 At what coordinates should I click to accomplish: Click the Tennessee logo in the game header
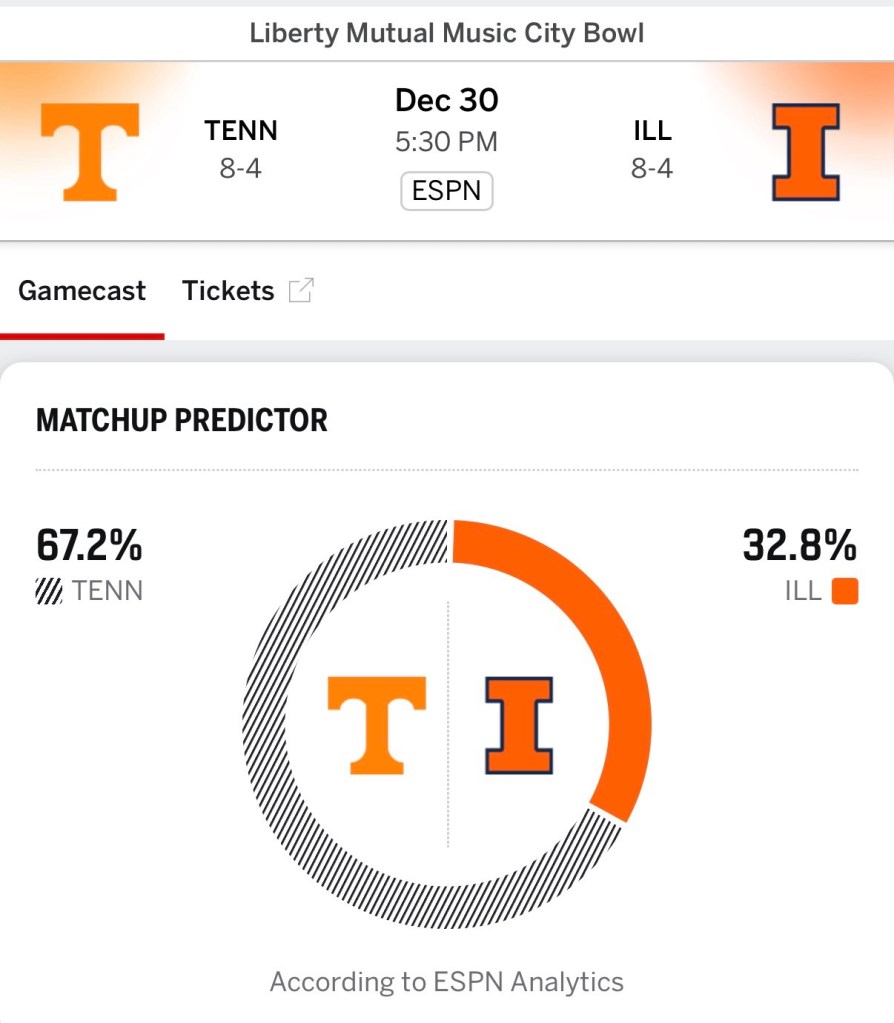[90, 151]
